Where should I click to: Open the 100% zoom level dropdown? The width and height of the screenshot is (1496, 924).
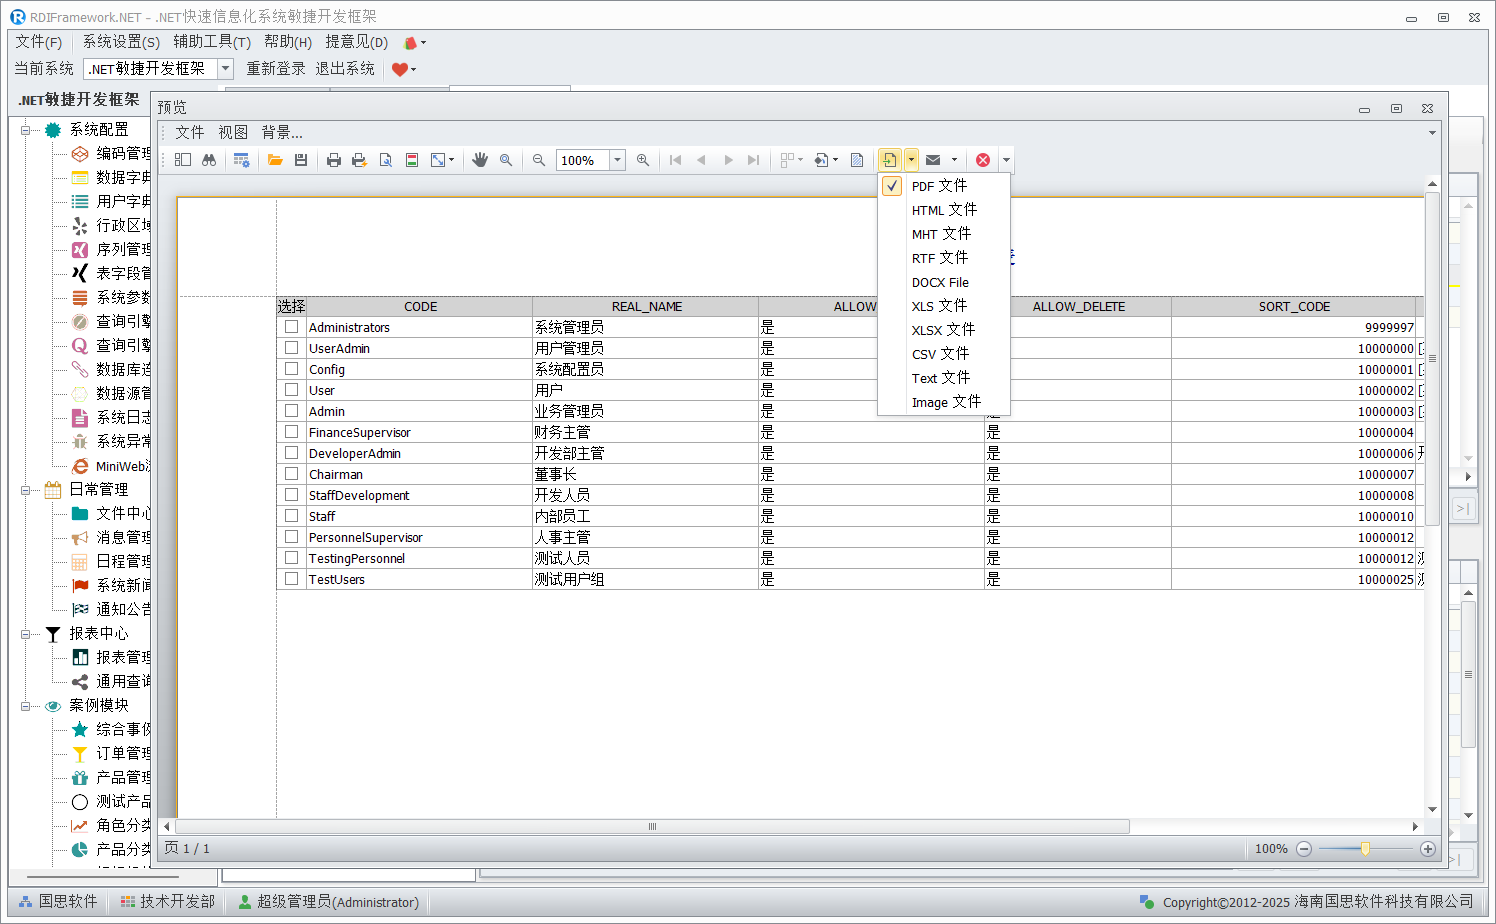[x=618, y=160]
